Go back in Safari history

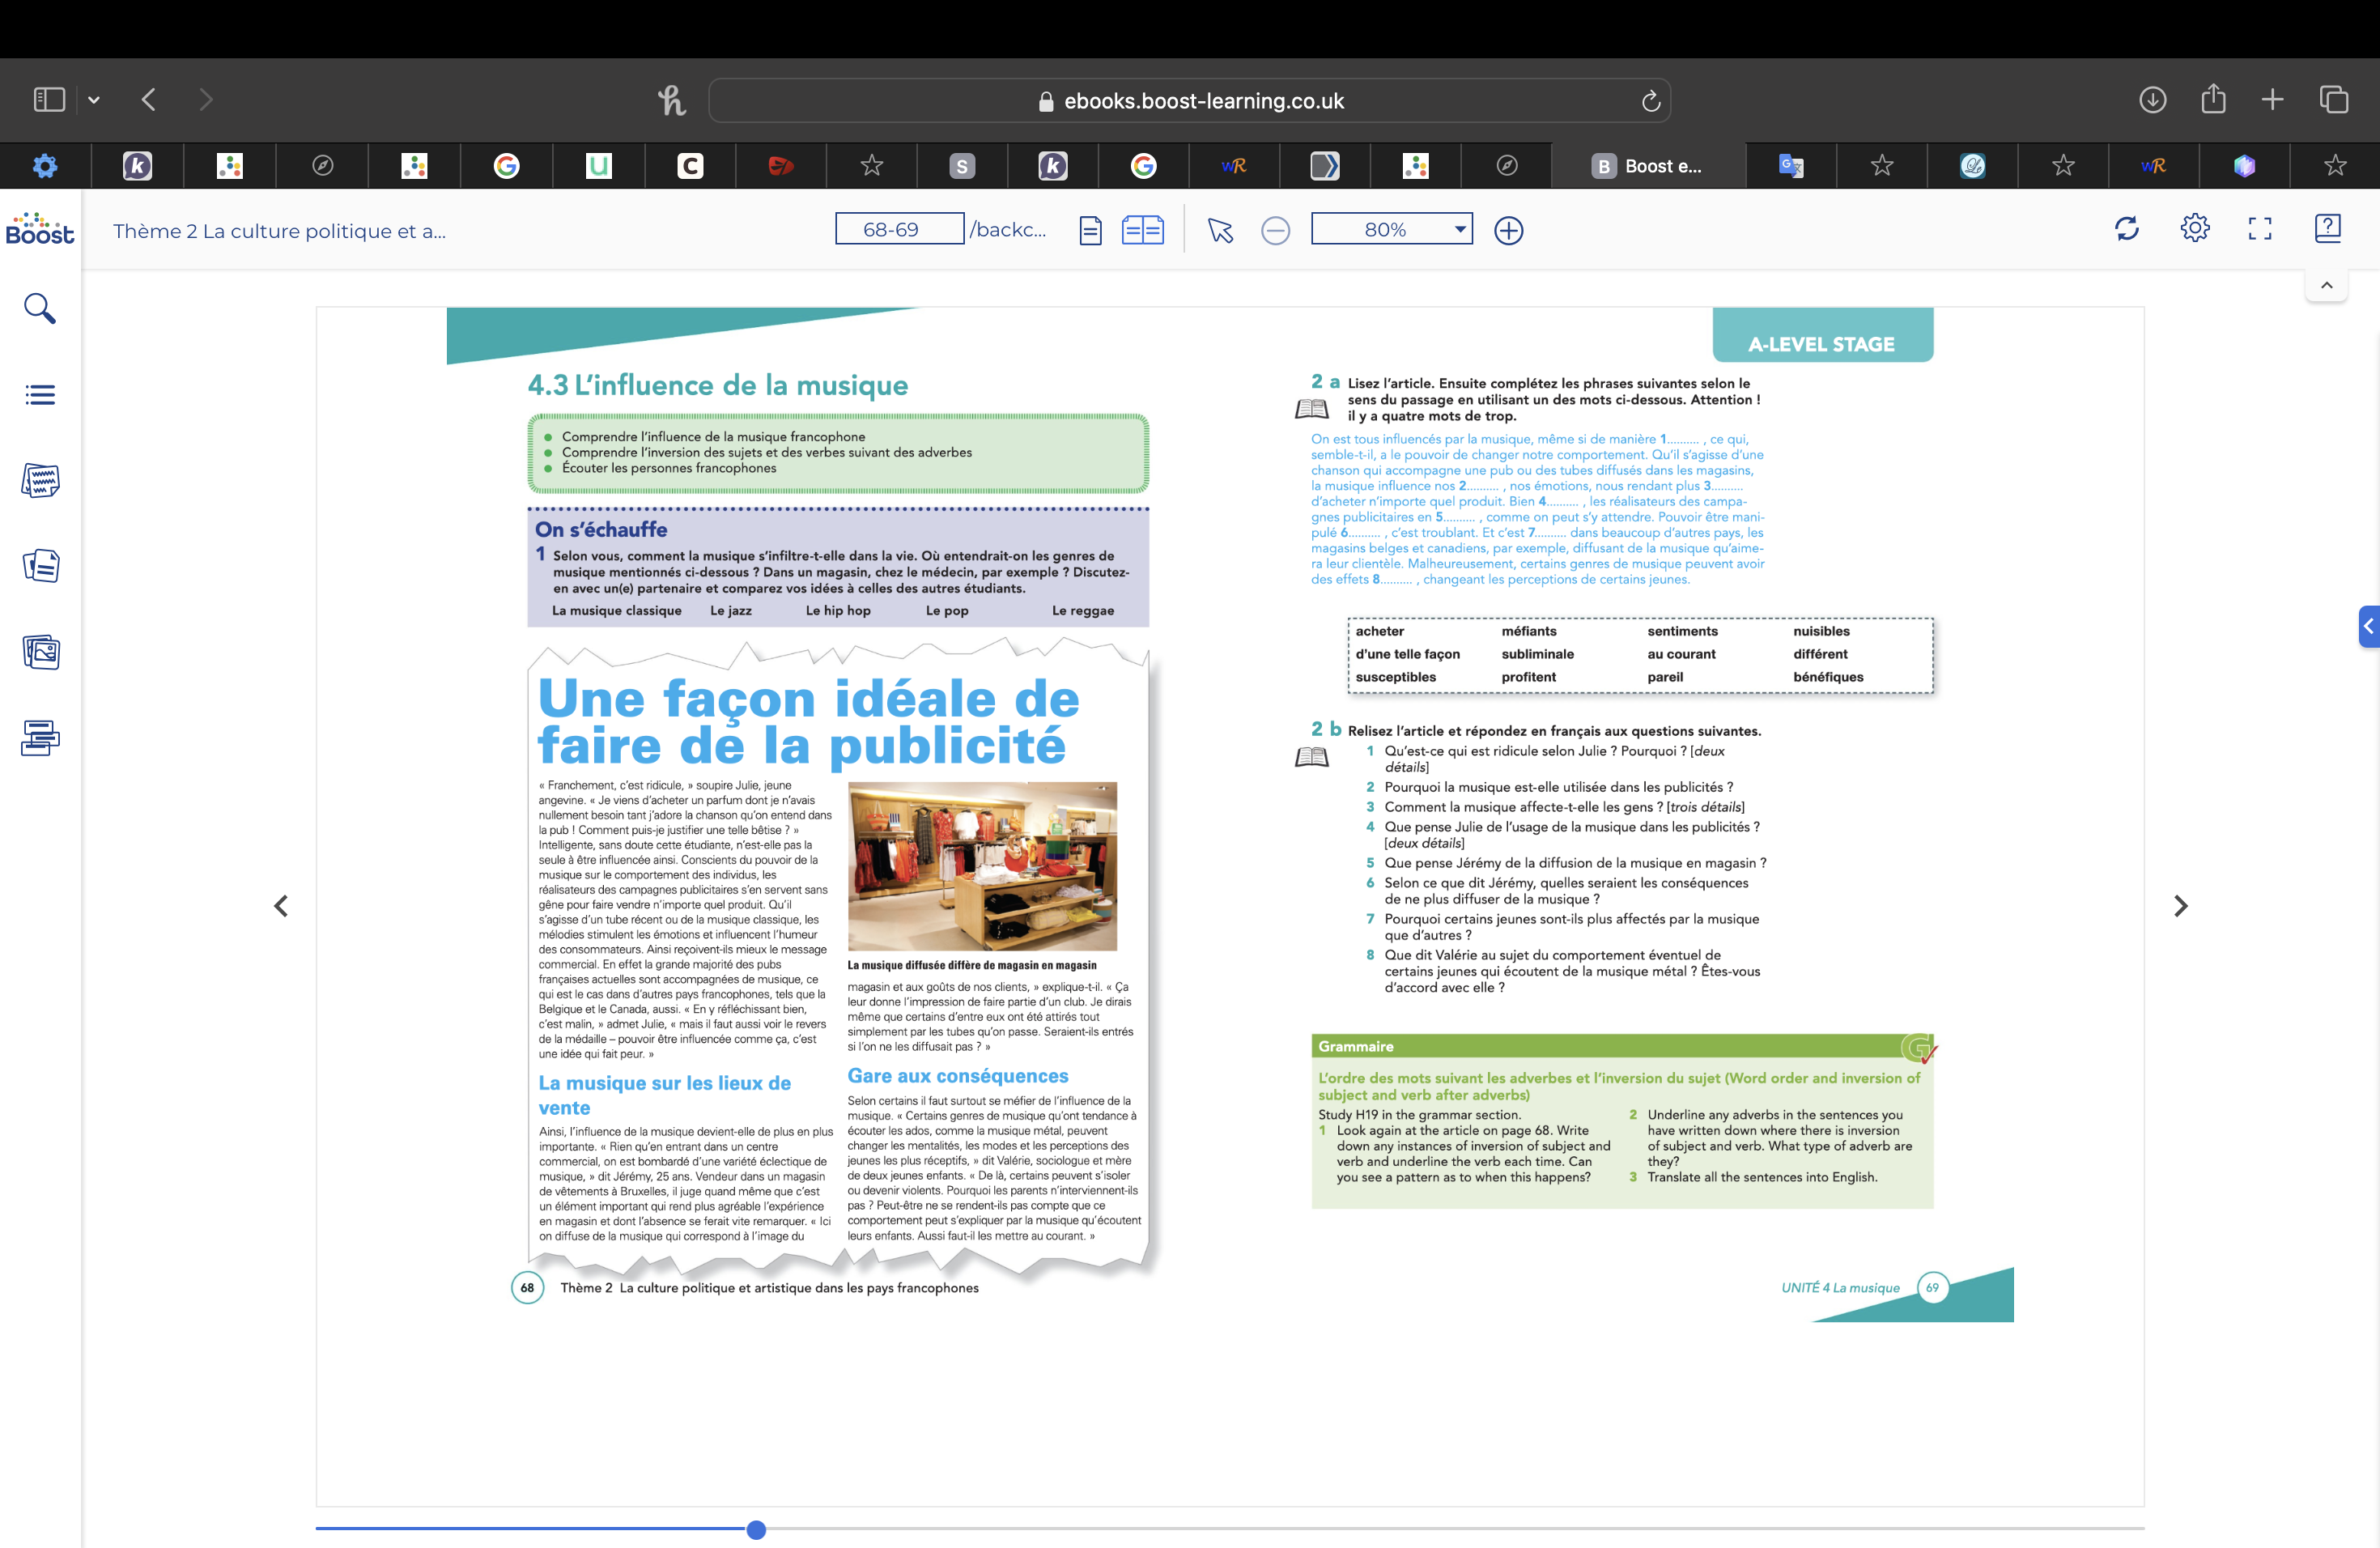pos(149,99)
